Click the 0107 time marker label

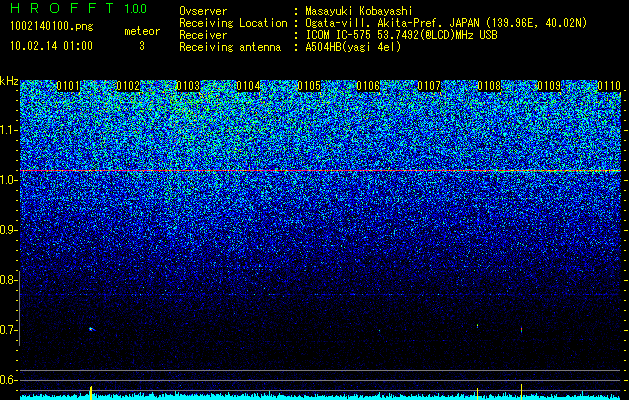click(429, 86)
